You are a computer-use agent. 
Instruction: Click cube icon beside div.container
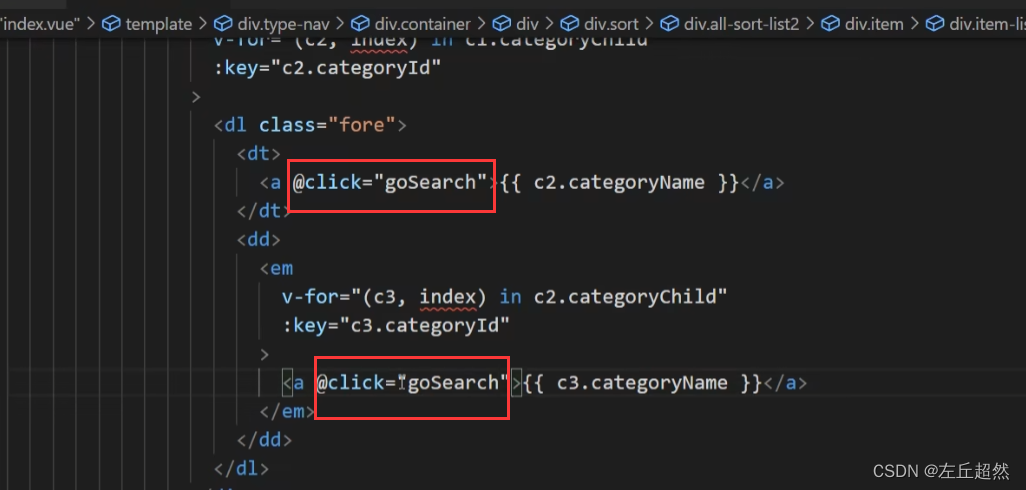(x=360, y=25)
